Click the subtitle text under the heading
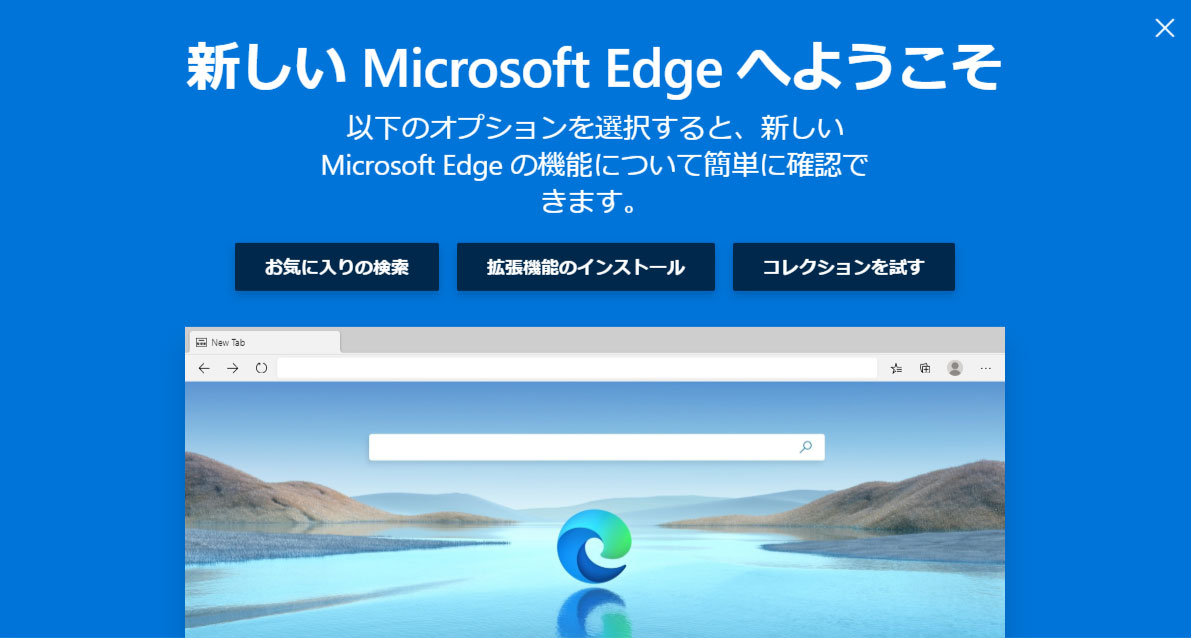Viewport: 1191px width, 638px height. [595, 165]
